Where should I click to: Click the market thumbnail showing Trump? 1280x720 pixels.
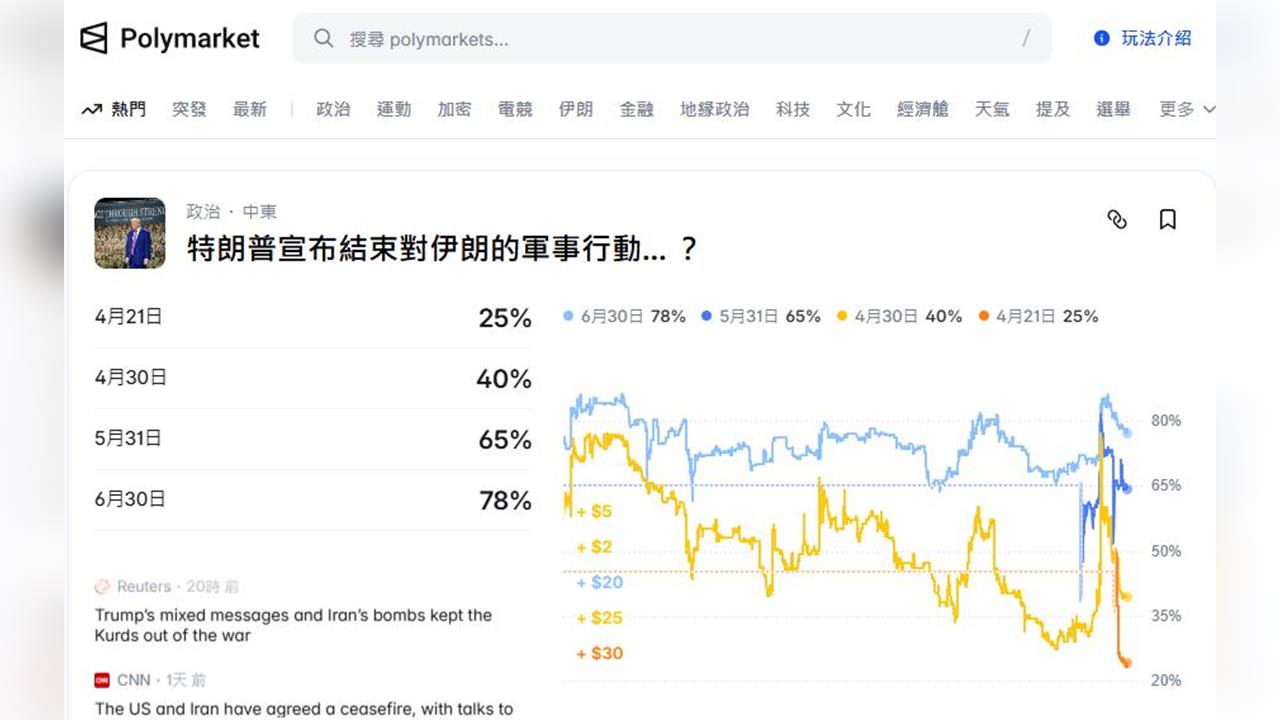pyautogui.click(x=130, y=233)
